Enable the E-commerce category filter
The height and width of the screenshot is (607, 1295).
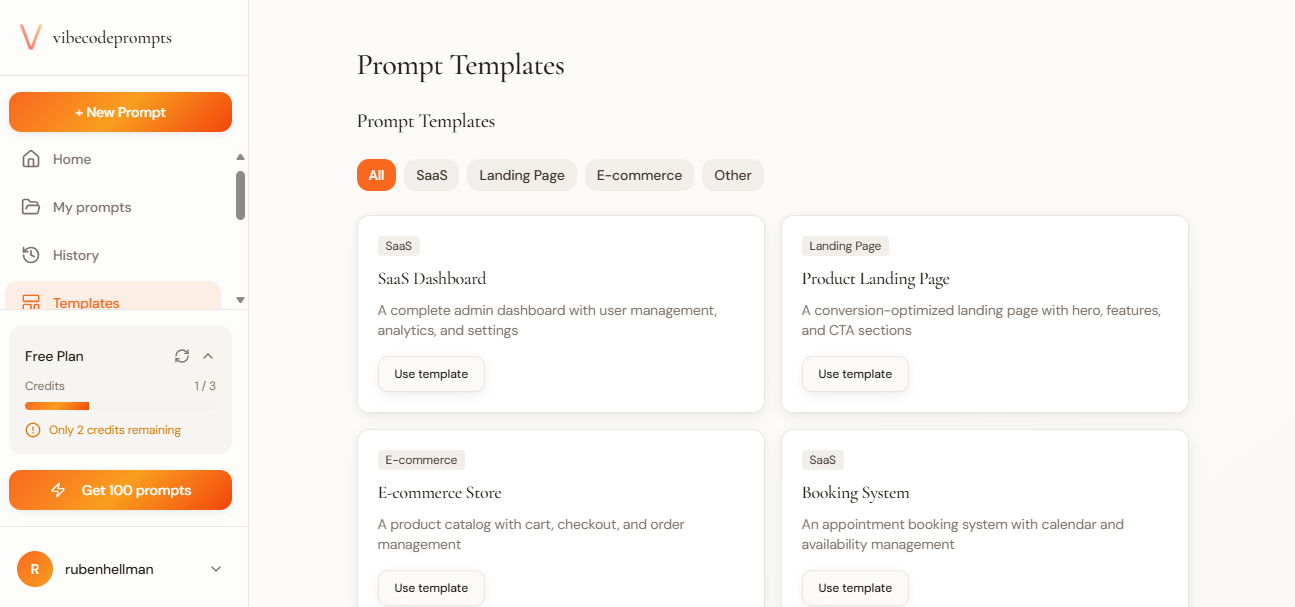pos(639,175)
